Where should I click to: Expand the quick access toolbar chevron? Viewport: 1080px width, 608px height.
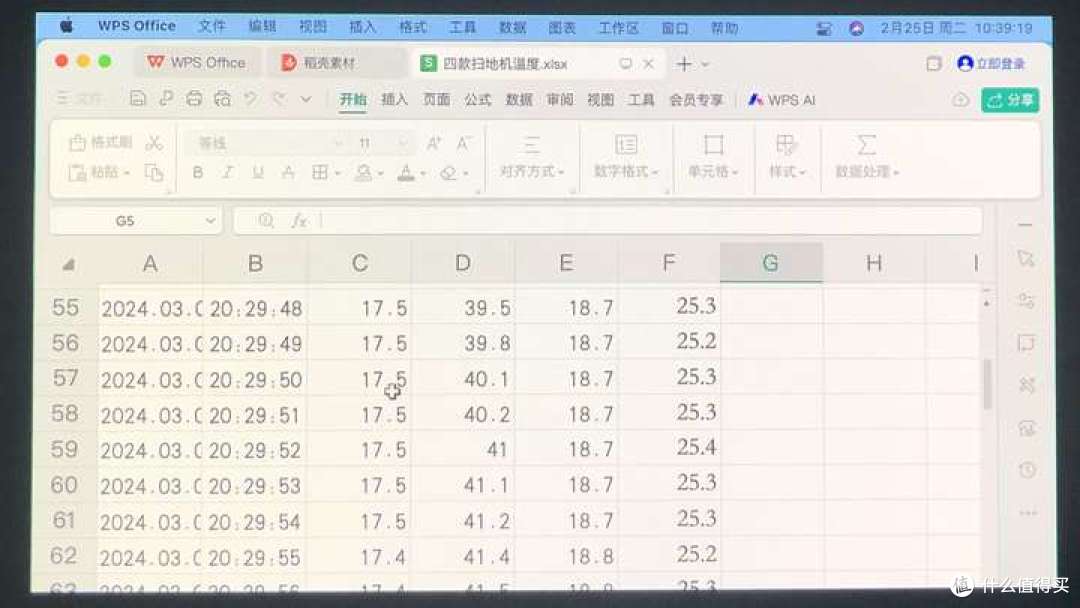306,99
